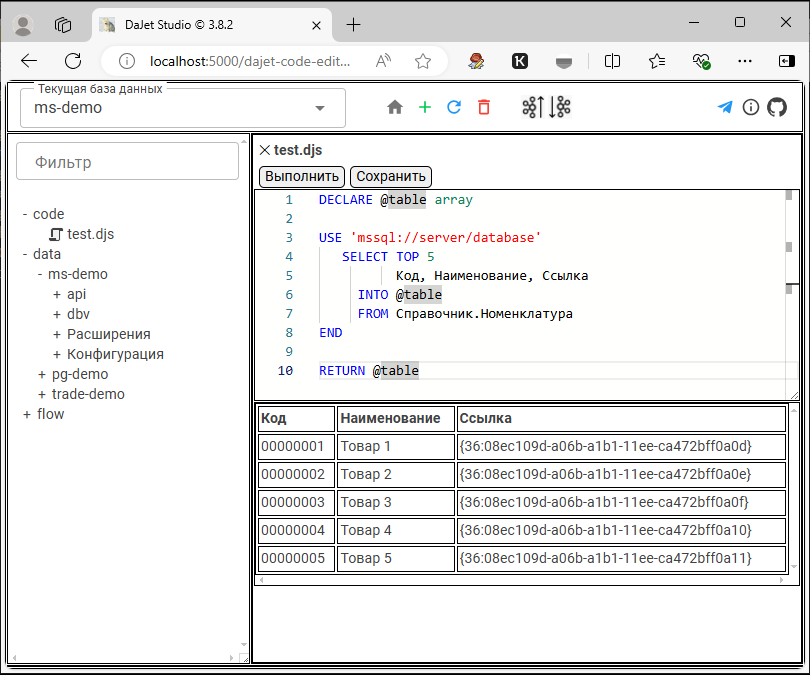Screen dimensions: 810x675
Task: Select cell Товар 2 in results
Action: tap(396, 474)
